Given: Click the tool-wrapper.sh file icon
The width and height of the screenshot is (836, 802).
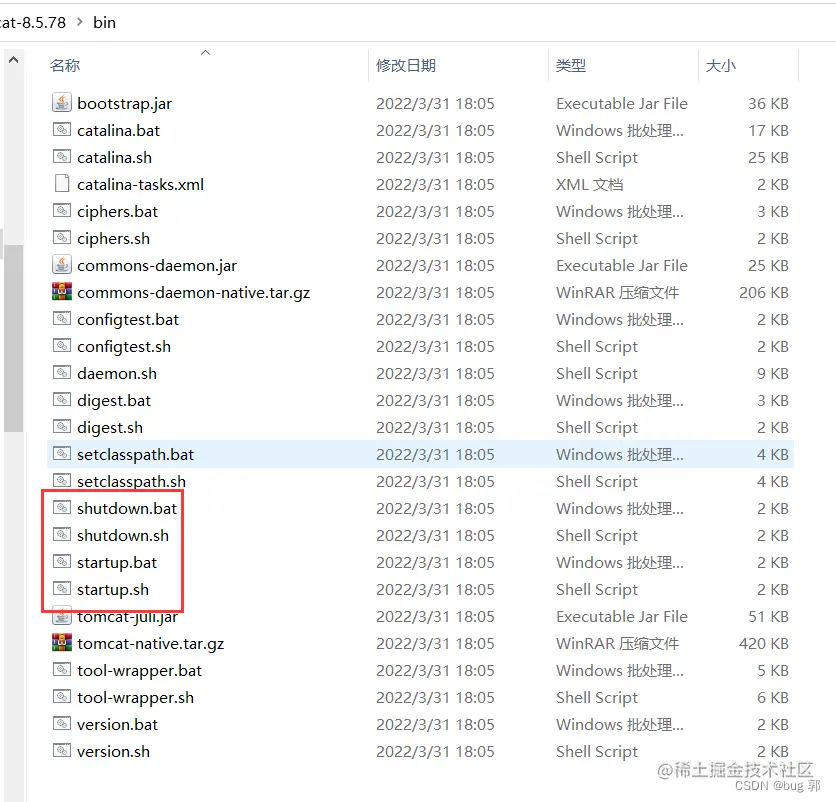Looking at the screenshot, I should (62, 697).
